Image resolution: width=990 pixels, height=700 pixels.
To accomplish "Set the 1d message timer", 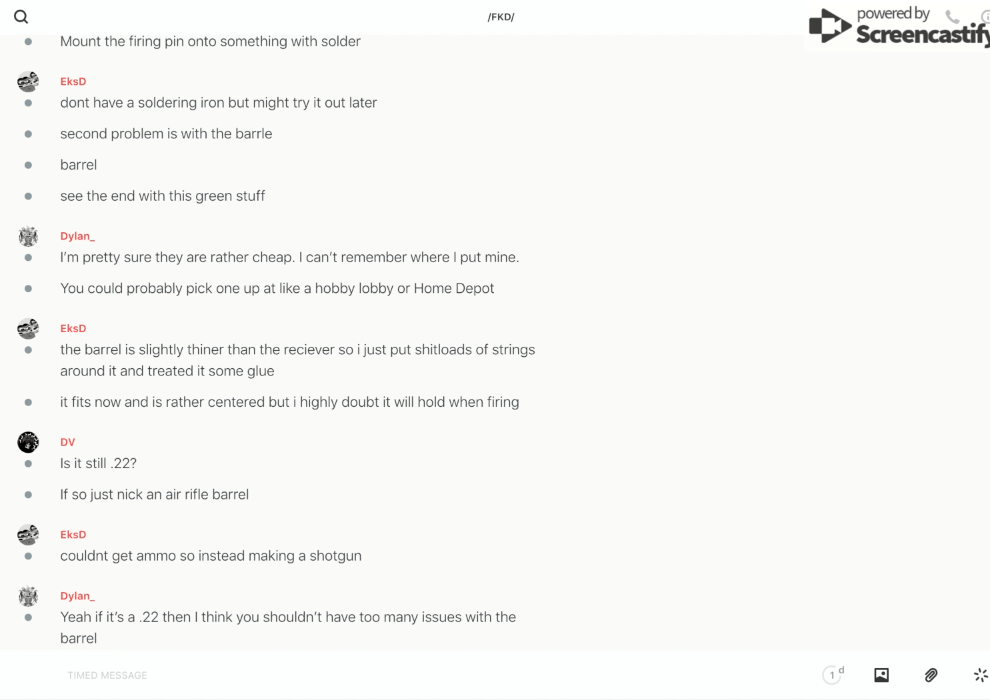I will point(833,675).
